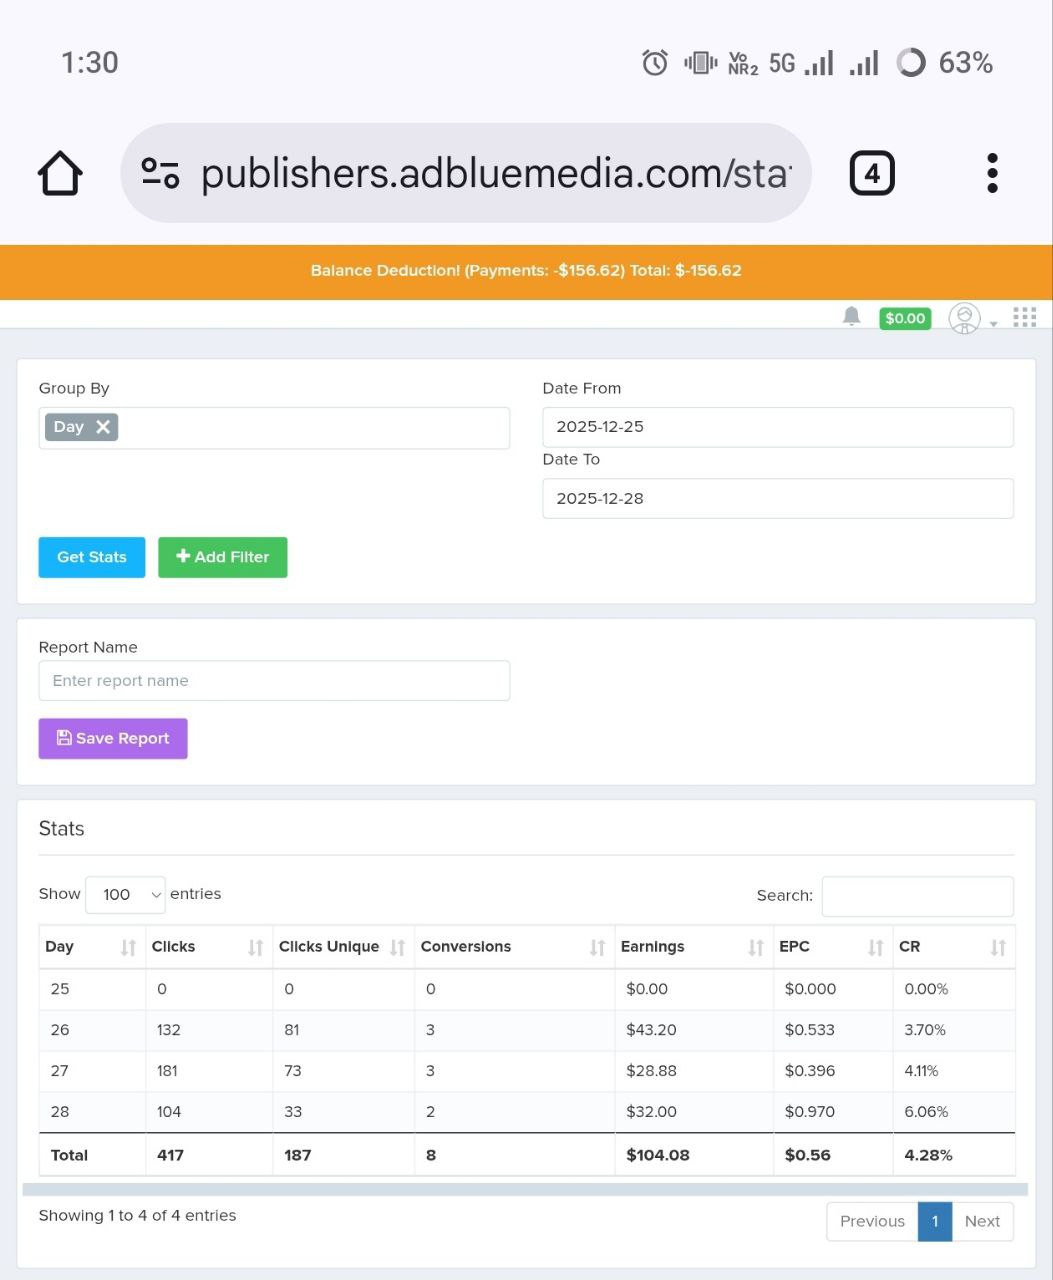Go to the Next results page
This screenshot has height=1280, width=1053.
tap(982, 1221)
